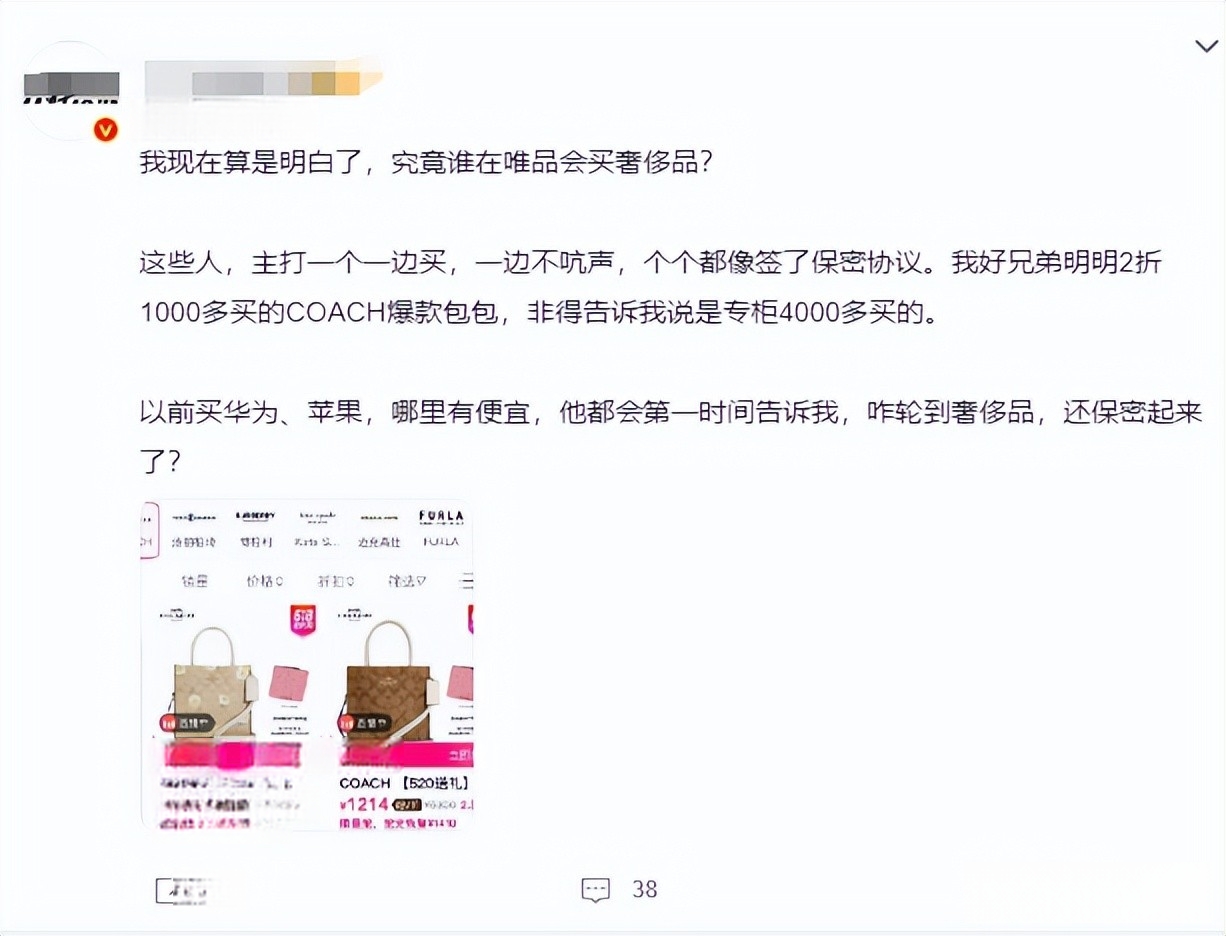Screen dimensions: 1226x936
Task: Select the FURLA brand logo
Action: click(x=440, y=517)
